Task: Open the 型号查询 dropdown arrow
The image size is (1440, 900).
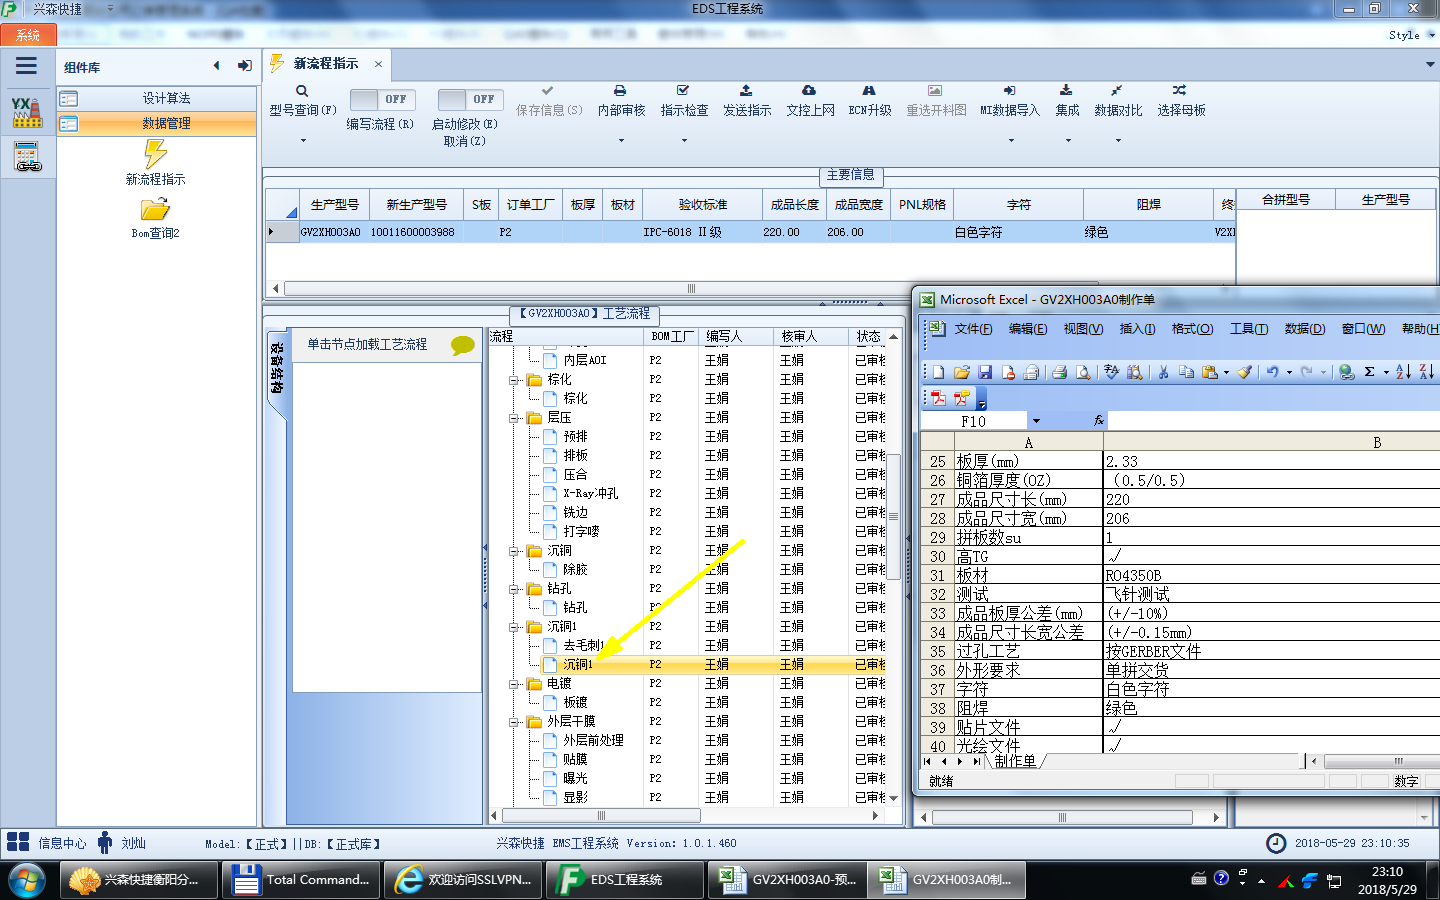Action: pyautogui.click(x=303, y=141)
